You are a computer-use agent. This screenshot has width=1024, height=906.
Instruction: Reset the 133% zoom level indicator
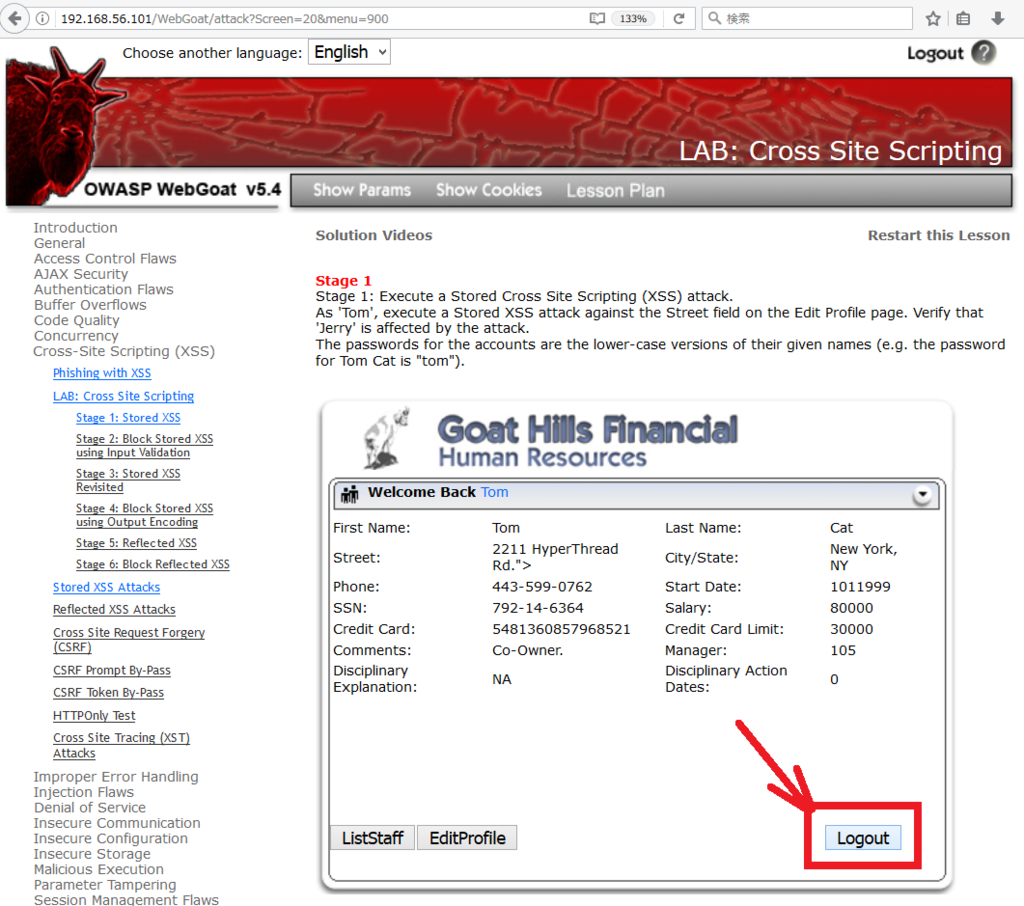633,18
